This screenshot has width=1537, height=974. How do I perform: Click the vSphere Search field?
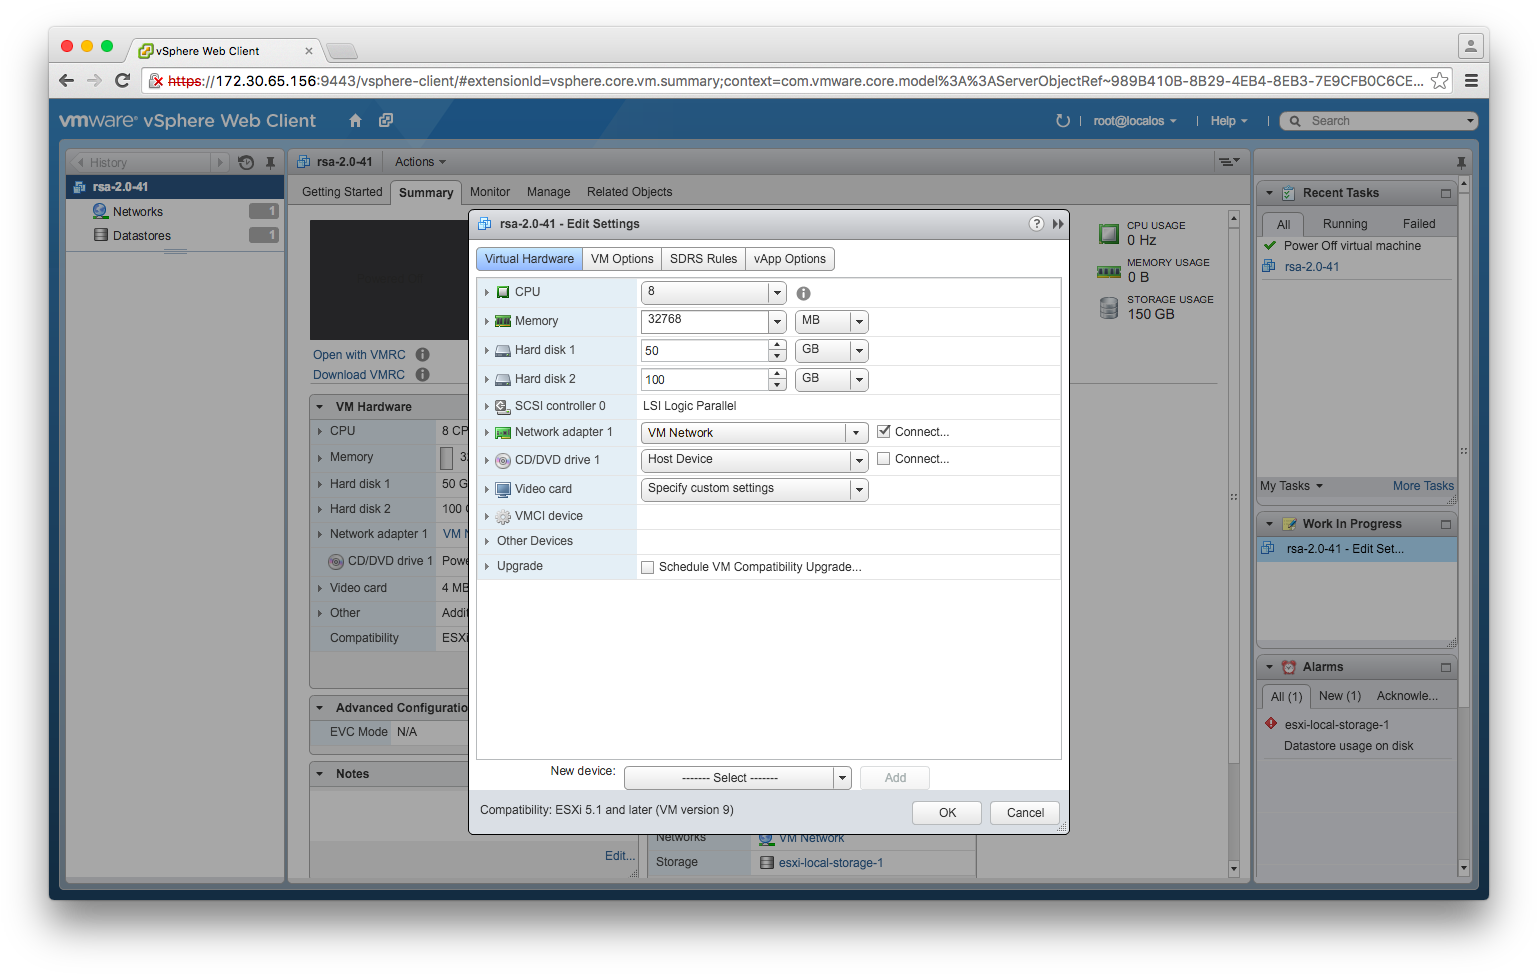pyautogui.click(x=1378, y=121)
